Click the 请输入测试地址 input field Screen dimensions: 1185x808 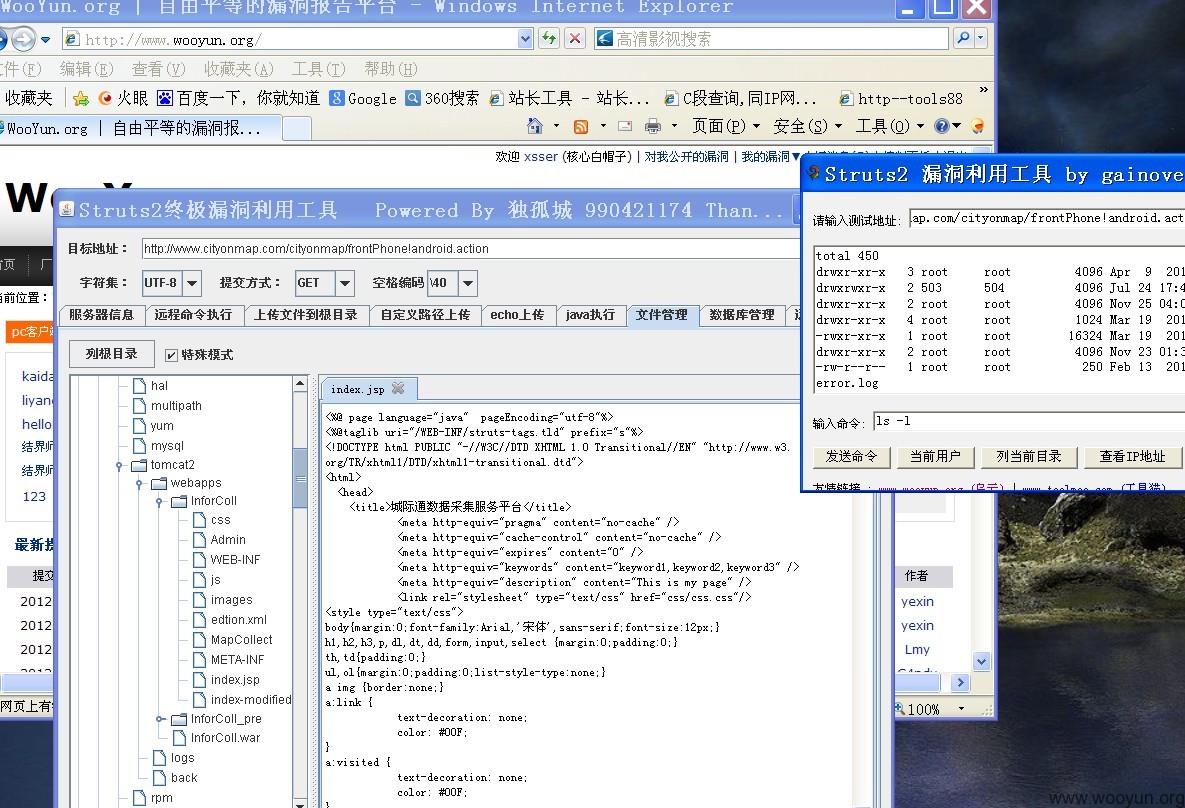coord(1047,218)
